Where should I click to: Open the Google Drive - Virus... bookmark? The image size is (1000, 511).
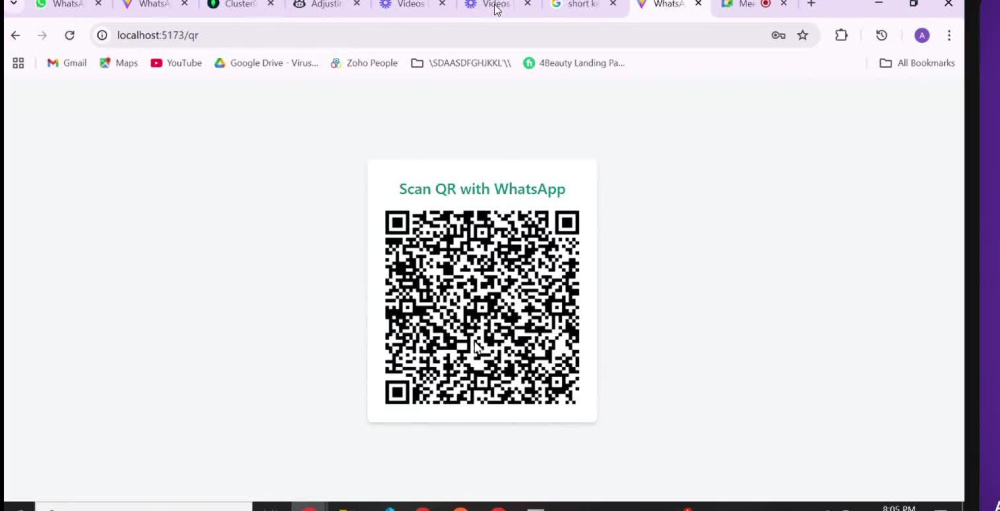(x=266, y=63)
